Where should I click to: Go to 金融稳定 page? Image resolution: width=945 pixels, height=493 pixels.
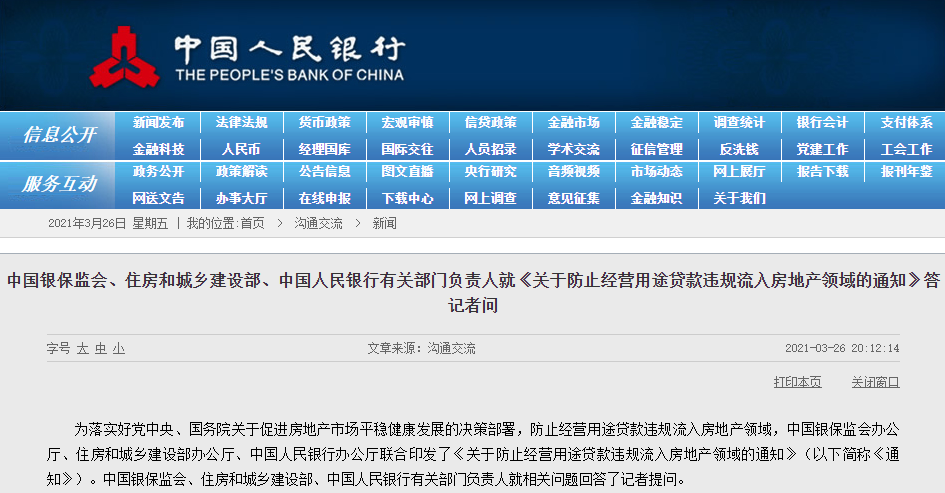[657, 122]
